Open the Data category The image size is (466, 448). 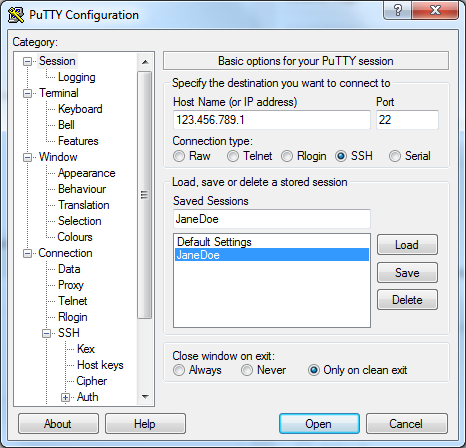tap(69, 269)
